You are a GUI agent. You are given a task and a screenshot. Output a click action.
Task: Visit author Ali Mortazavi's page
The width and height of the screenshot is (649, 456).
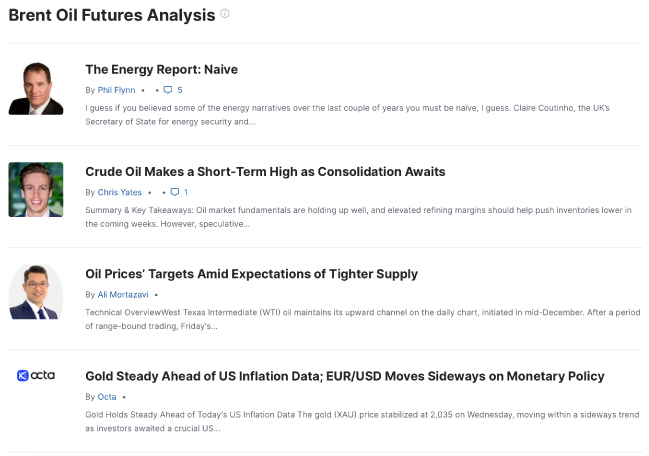[x=123, y=295]
